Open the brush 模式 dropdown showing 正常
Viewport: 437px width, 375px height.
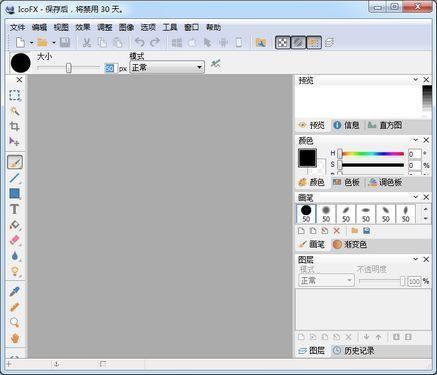click(x=167, y=68)
